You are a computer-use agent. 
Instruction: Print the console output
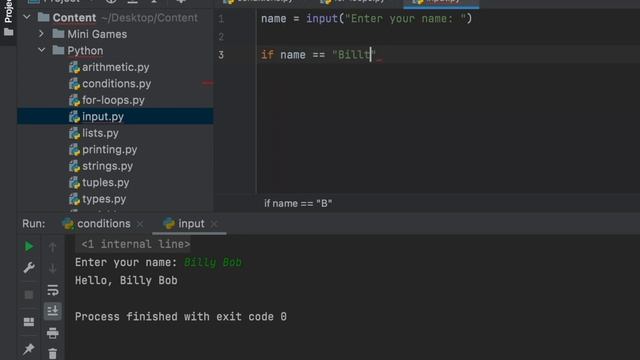(x=53, y=333)
